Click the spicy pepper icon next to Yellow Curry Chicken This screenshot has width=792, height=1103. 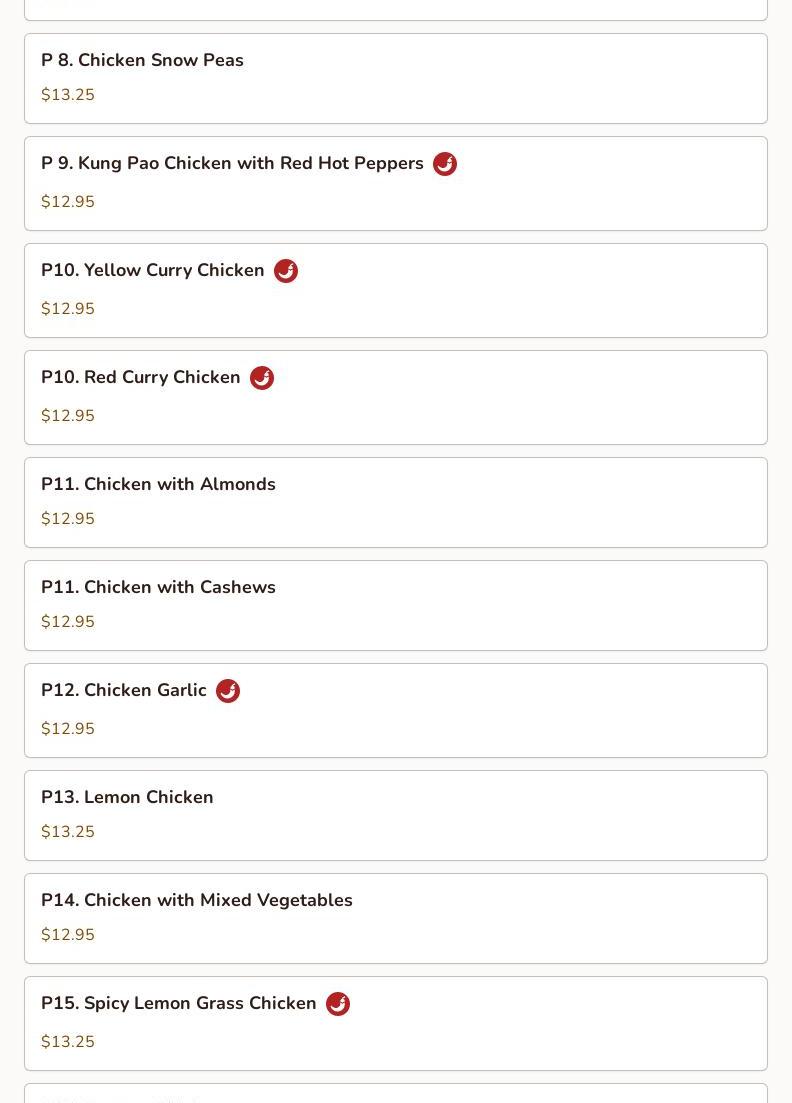[x=286, y=271]
